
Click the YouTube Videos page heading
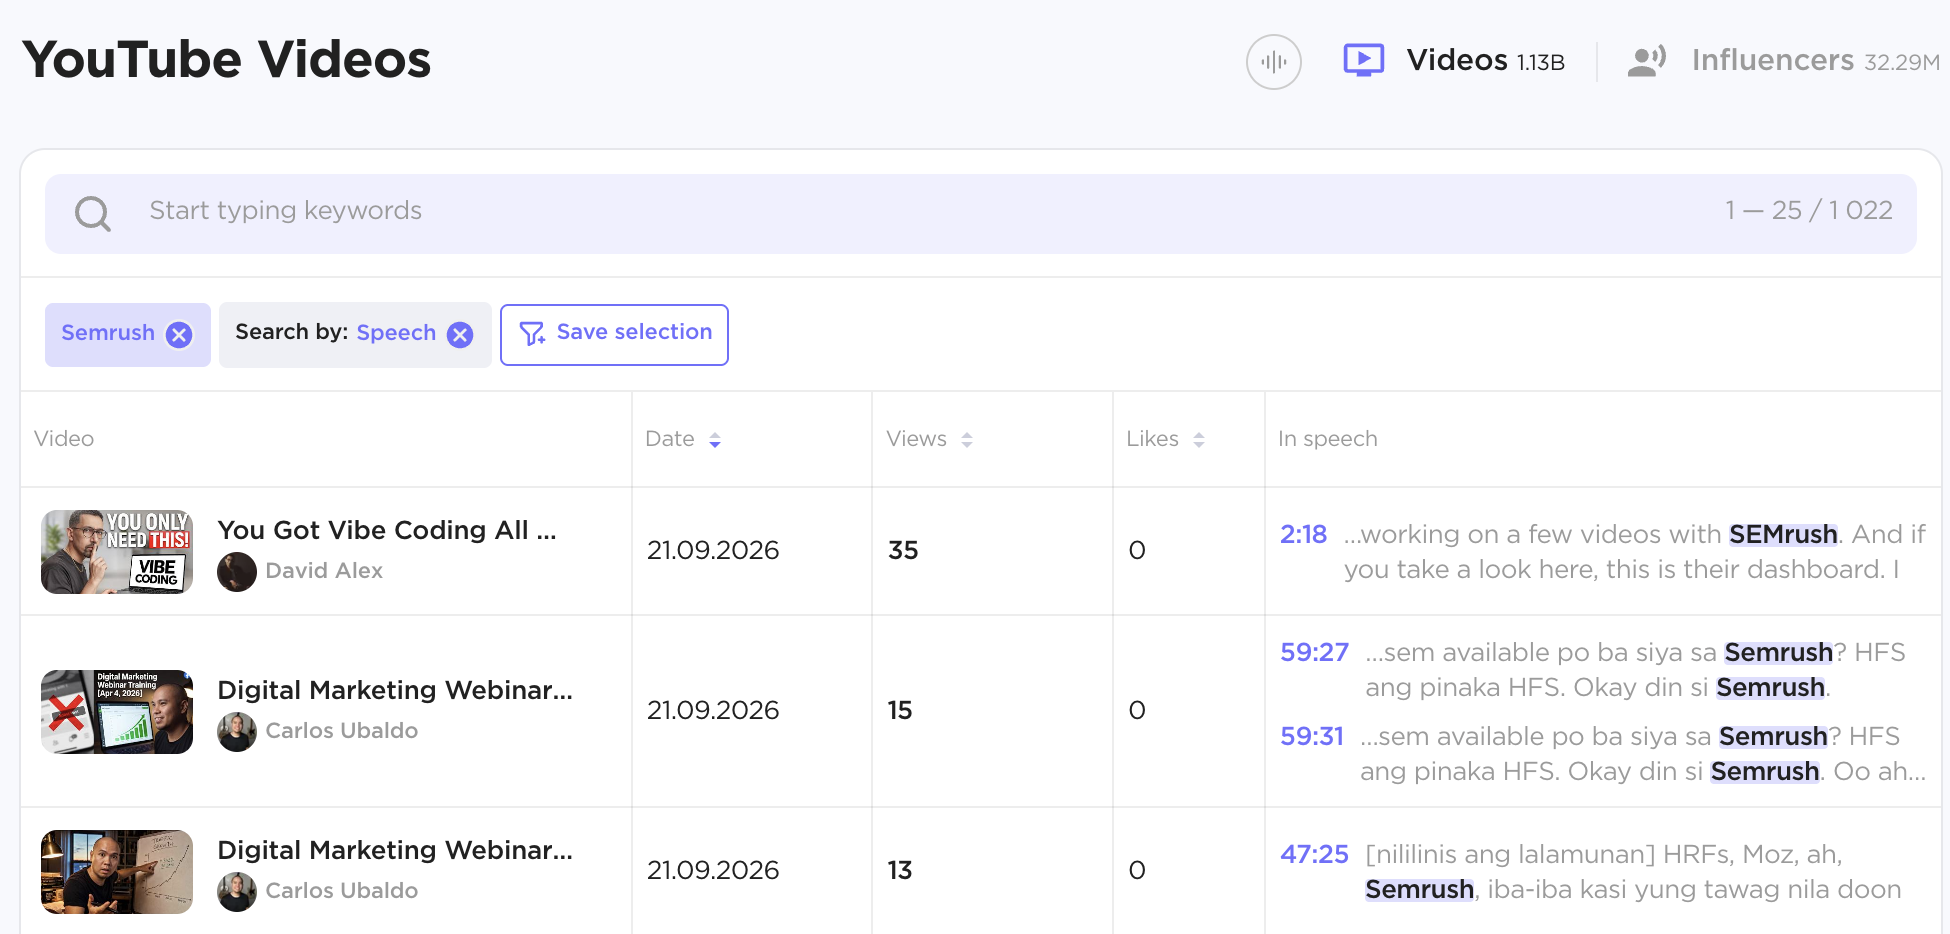227,60
